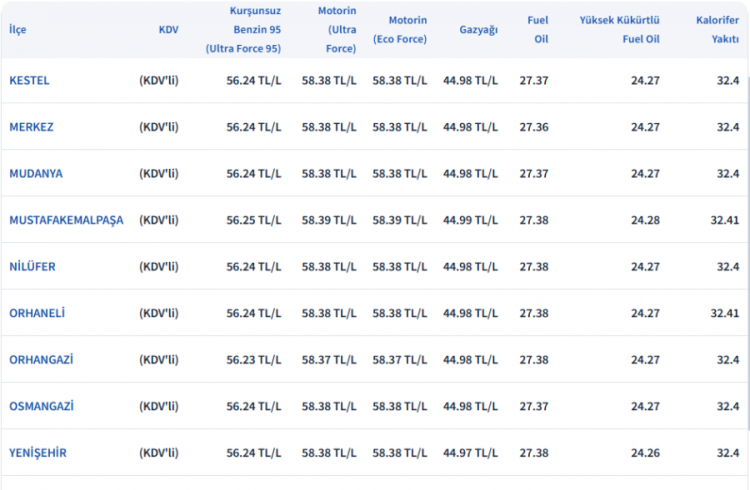The height and width of the screenshot is (490, 750).
Task: Click the Gazyağı column header
Action: (x=478, y=30)
